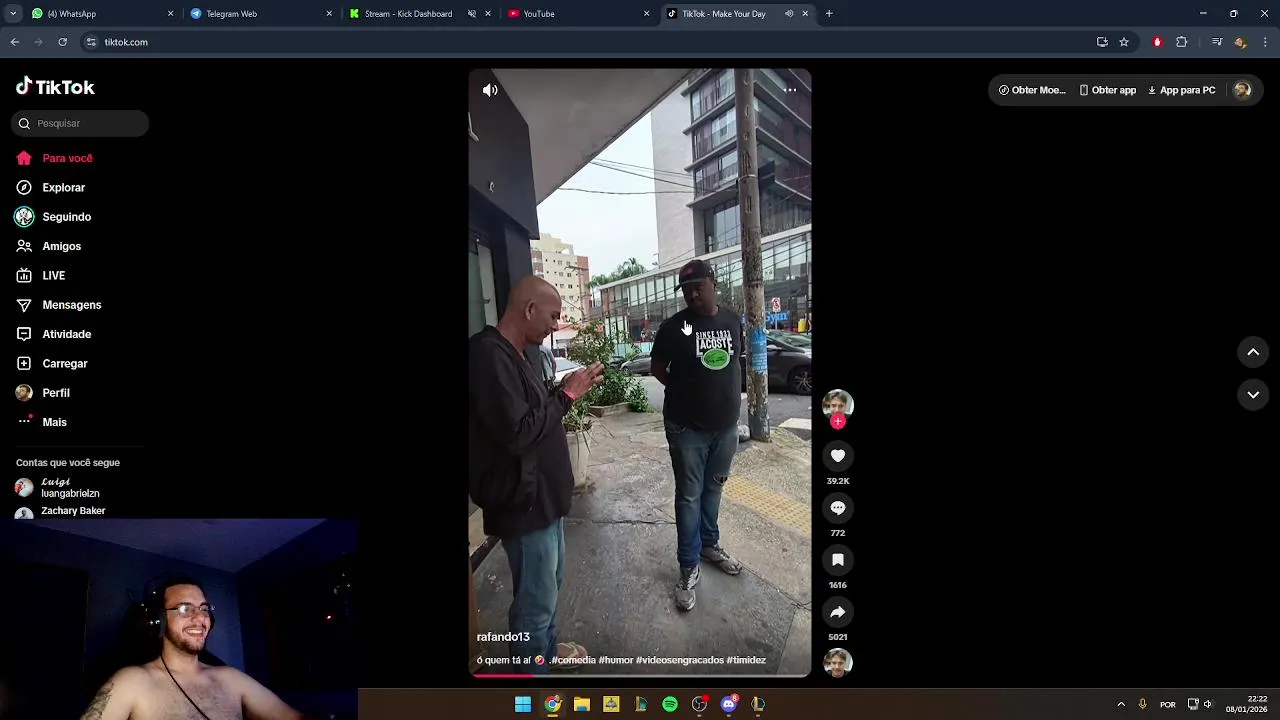Open the browser extensions puzzle icon
1280x720 pixels.
tap(1182, 42)
